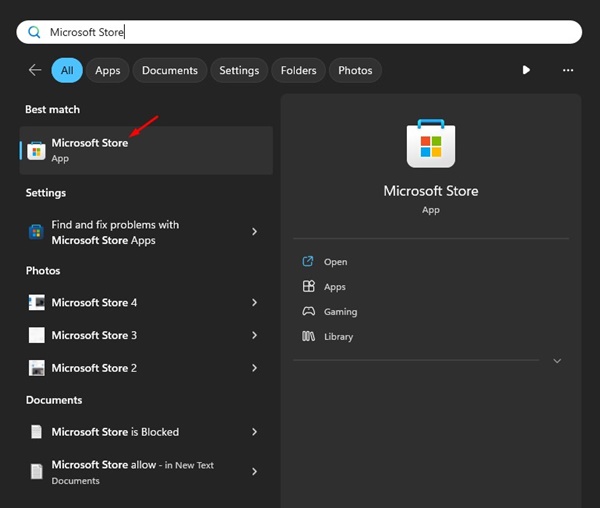This screenshot has height=508, width=600.
Task: Click the Gaming controller icon
Action: pos(308,311)
